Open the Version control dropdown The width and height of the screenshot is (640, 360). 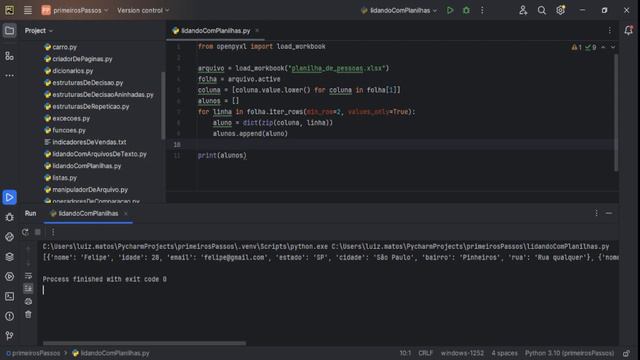143,10
